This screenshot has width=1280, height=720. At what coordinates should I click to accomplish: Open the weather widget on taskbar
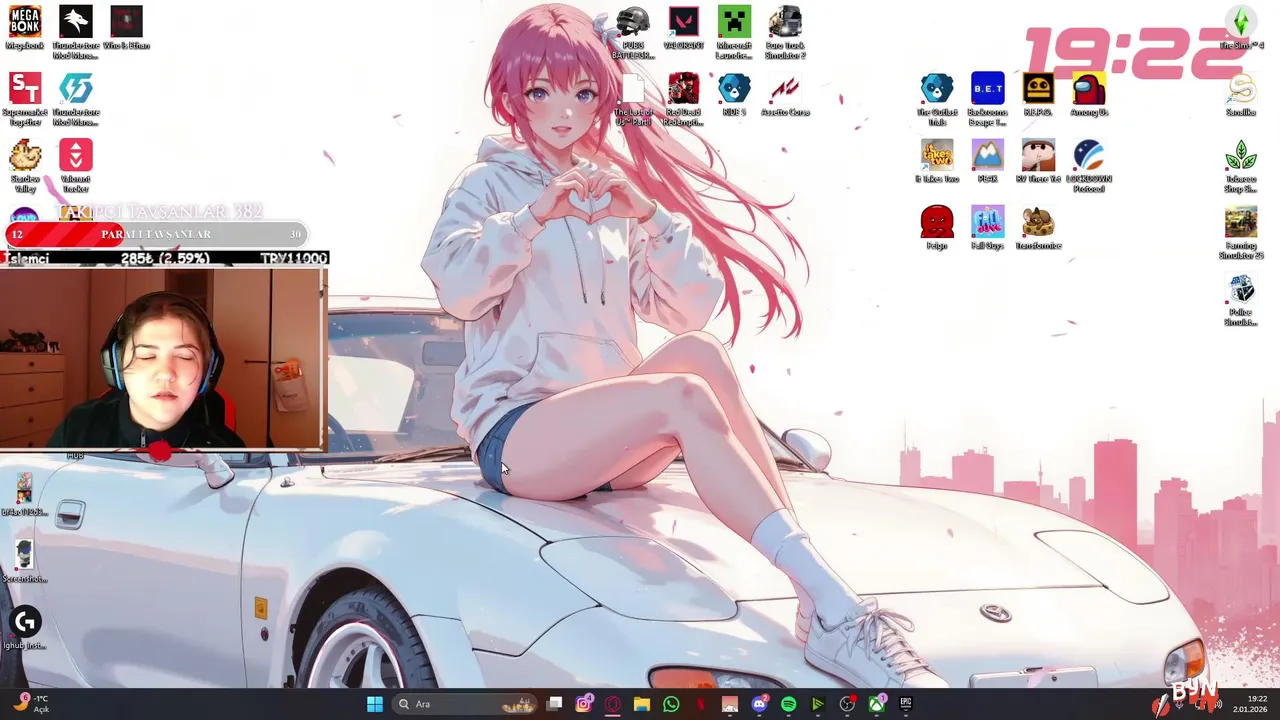[30, 704]
